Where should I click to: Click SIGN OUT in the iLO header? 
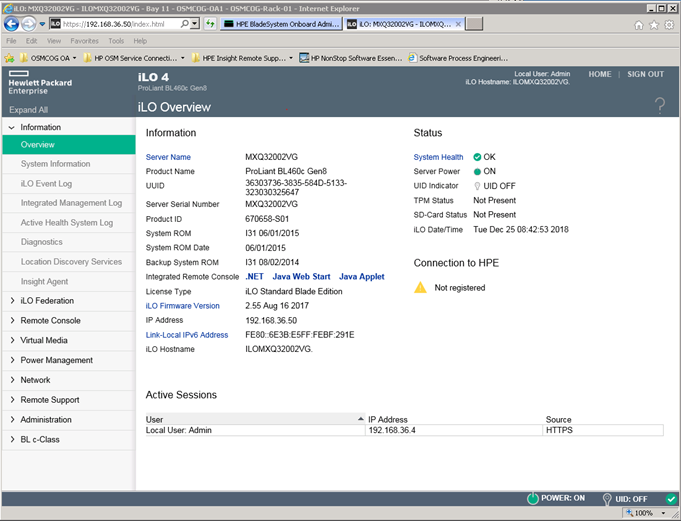(645, 74)
